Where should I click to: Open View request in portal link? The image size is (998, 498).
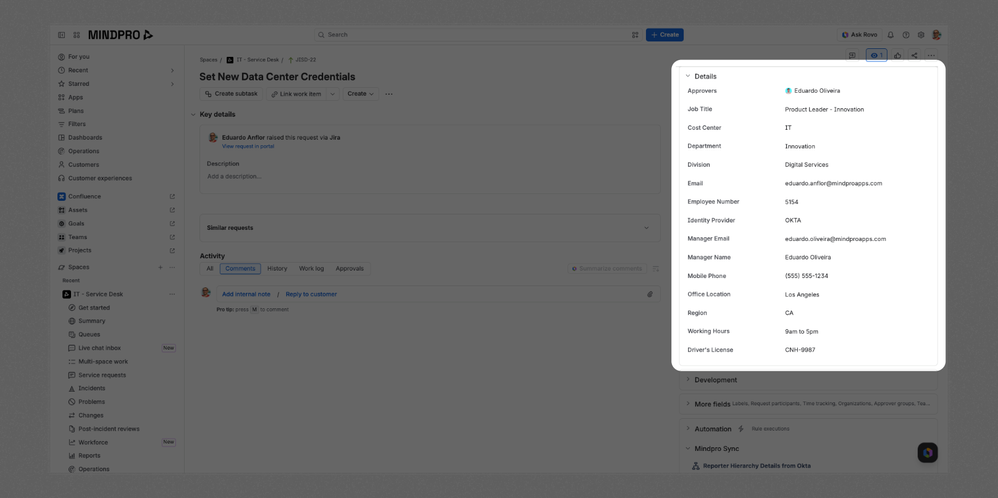[x=248, y=146]
